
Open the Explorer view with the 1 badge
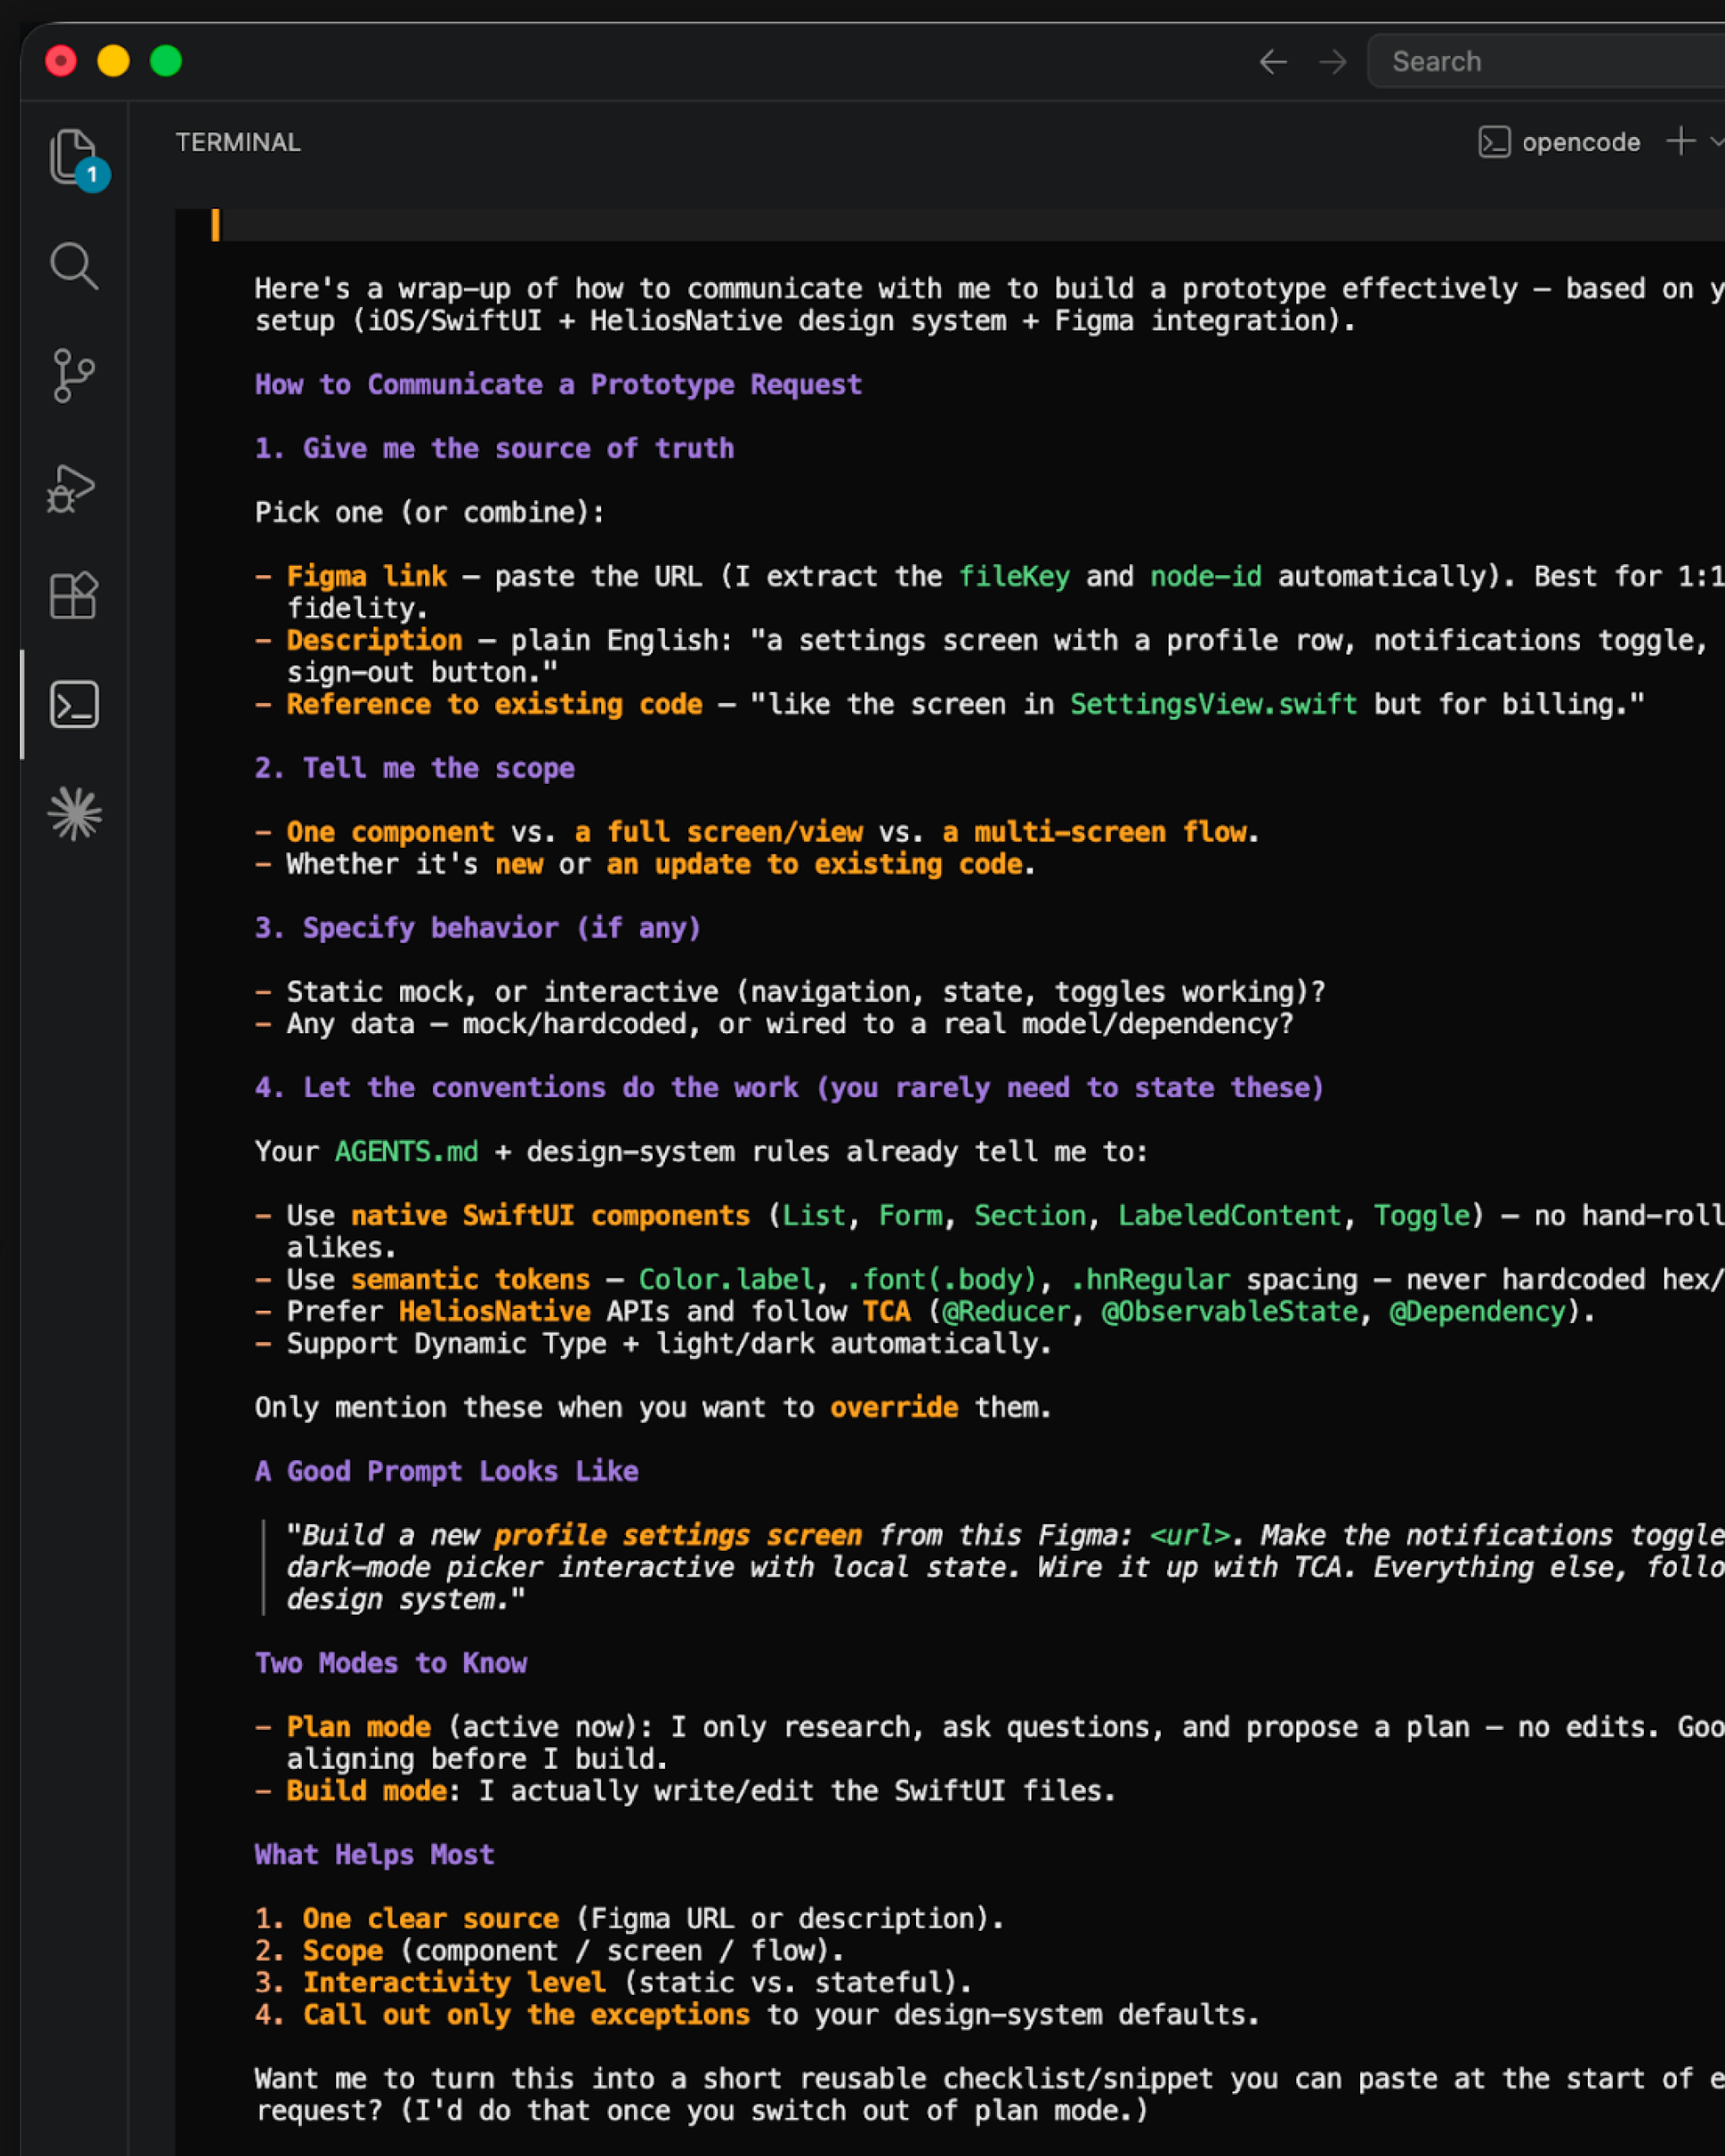(x=74, y=157)
